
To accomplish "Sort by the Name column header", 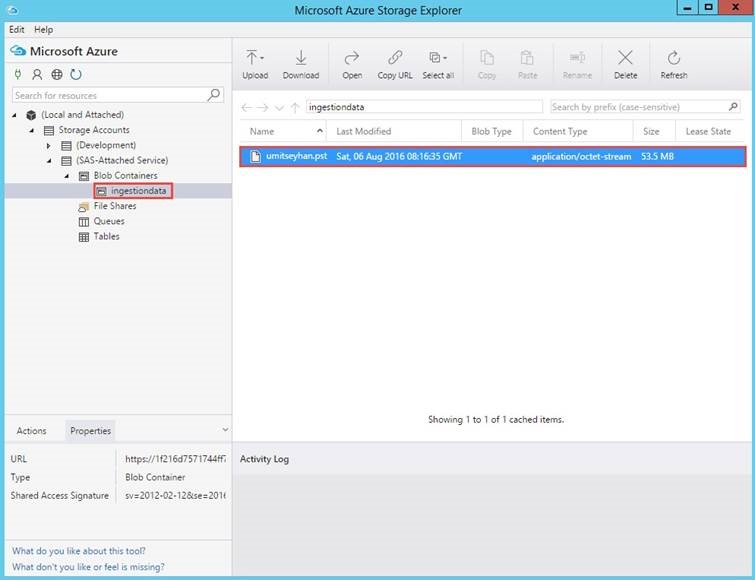I will click(x=283, y=131).
